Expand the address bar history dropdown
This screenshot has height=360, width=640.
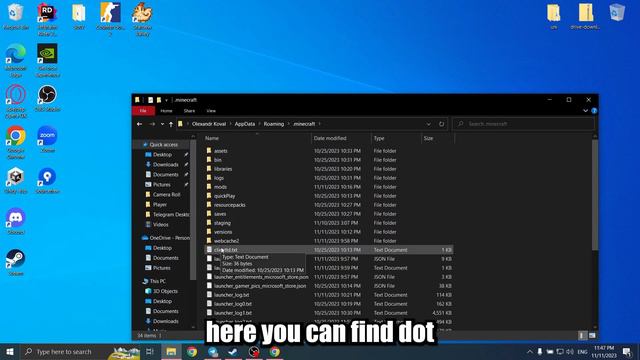point(428,124)
